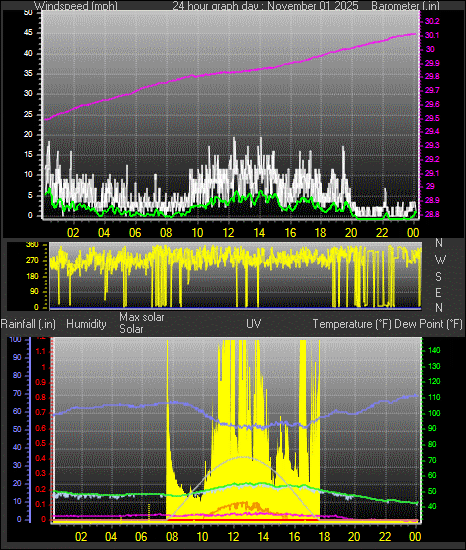
Task: Click the 180 wind direction degree label
Action: [32, 276]
